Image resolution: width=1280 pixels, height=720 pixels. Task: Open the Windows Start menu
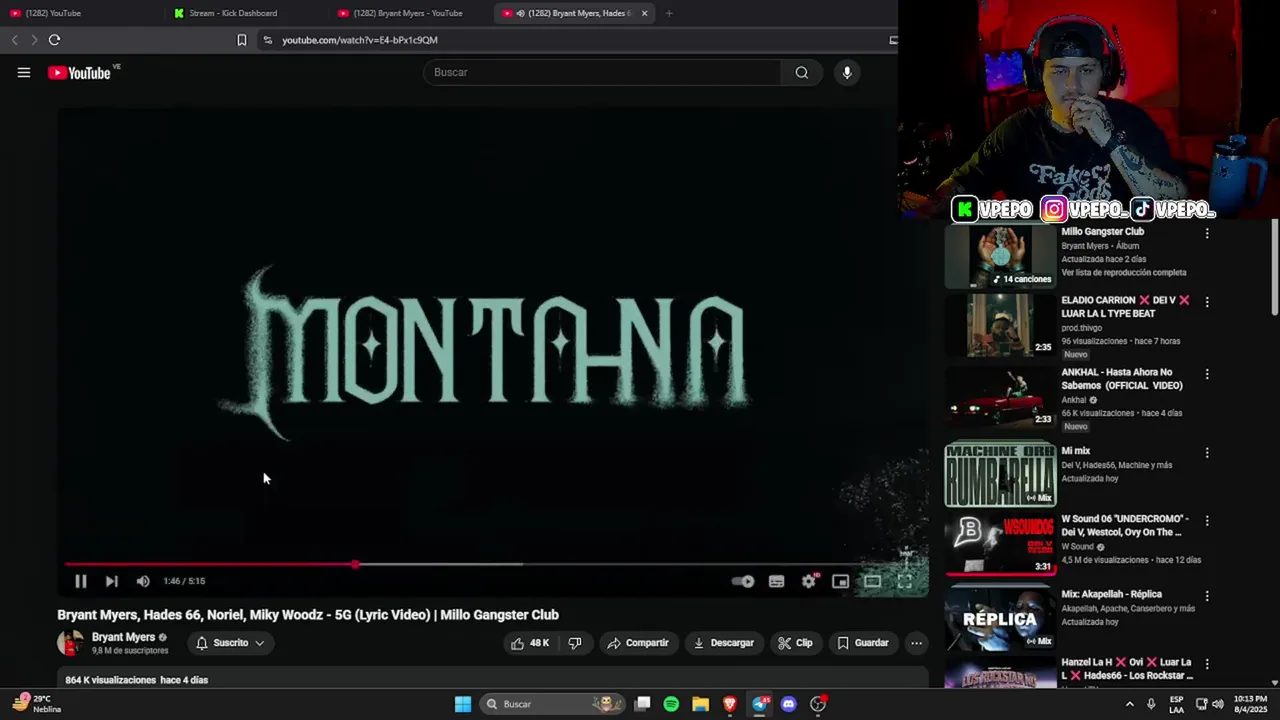[x=463, y=704]
